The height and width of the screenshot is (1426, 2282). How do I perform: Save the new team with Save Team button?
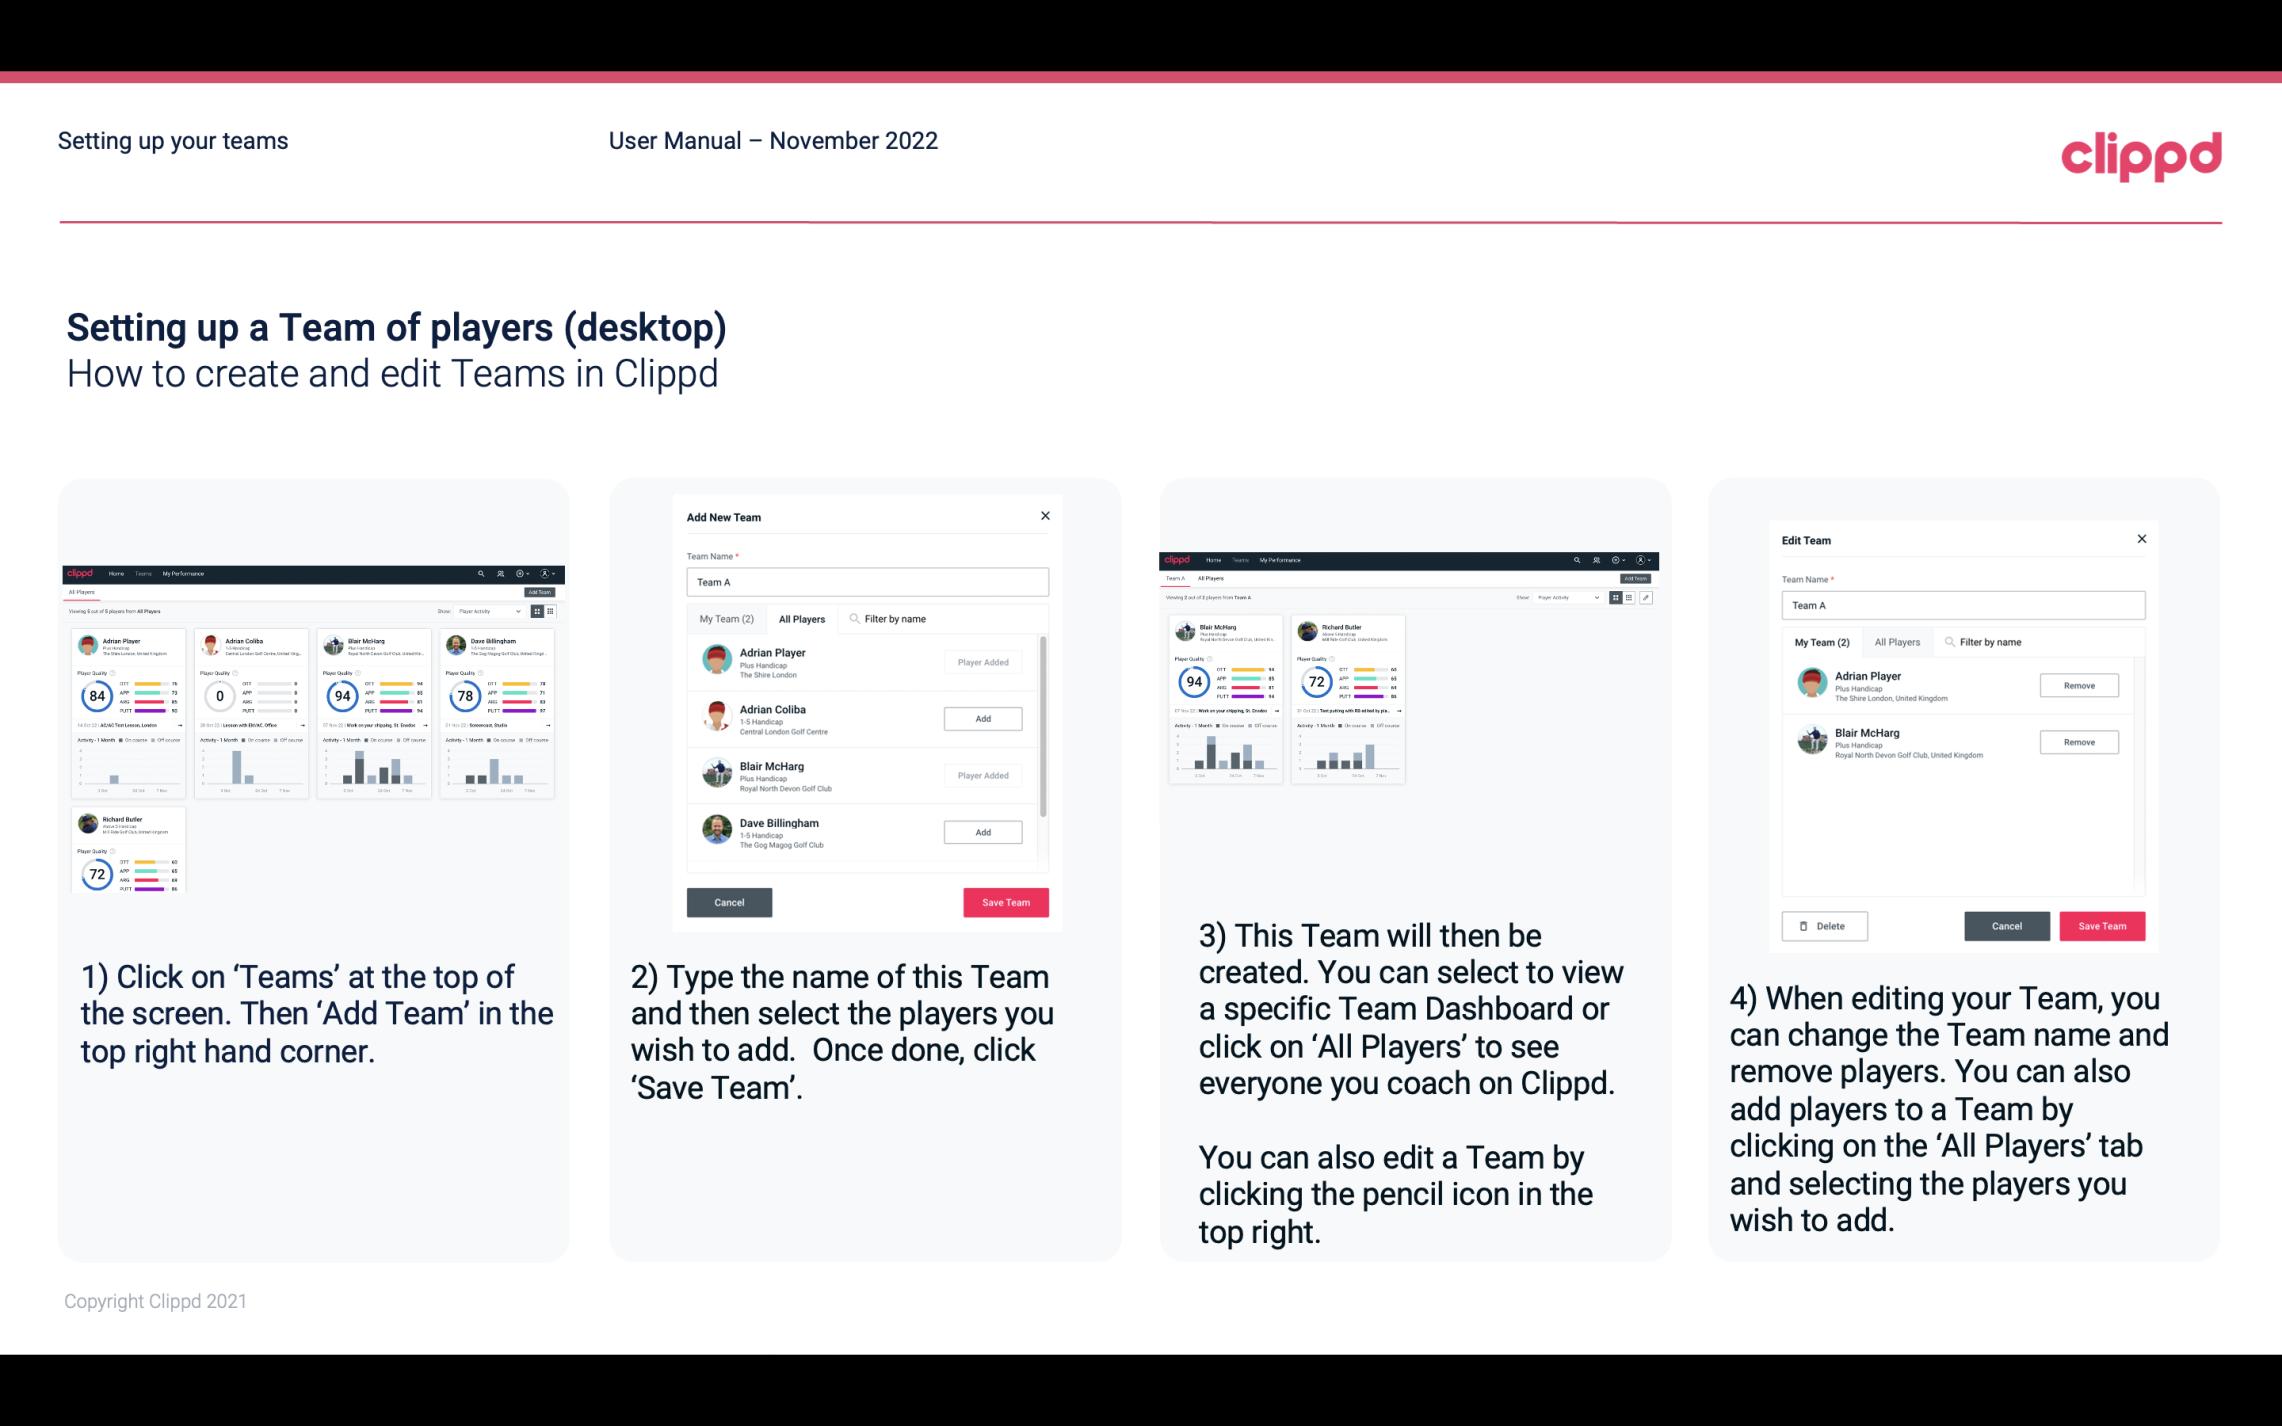coord(1004,900)
